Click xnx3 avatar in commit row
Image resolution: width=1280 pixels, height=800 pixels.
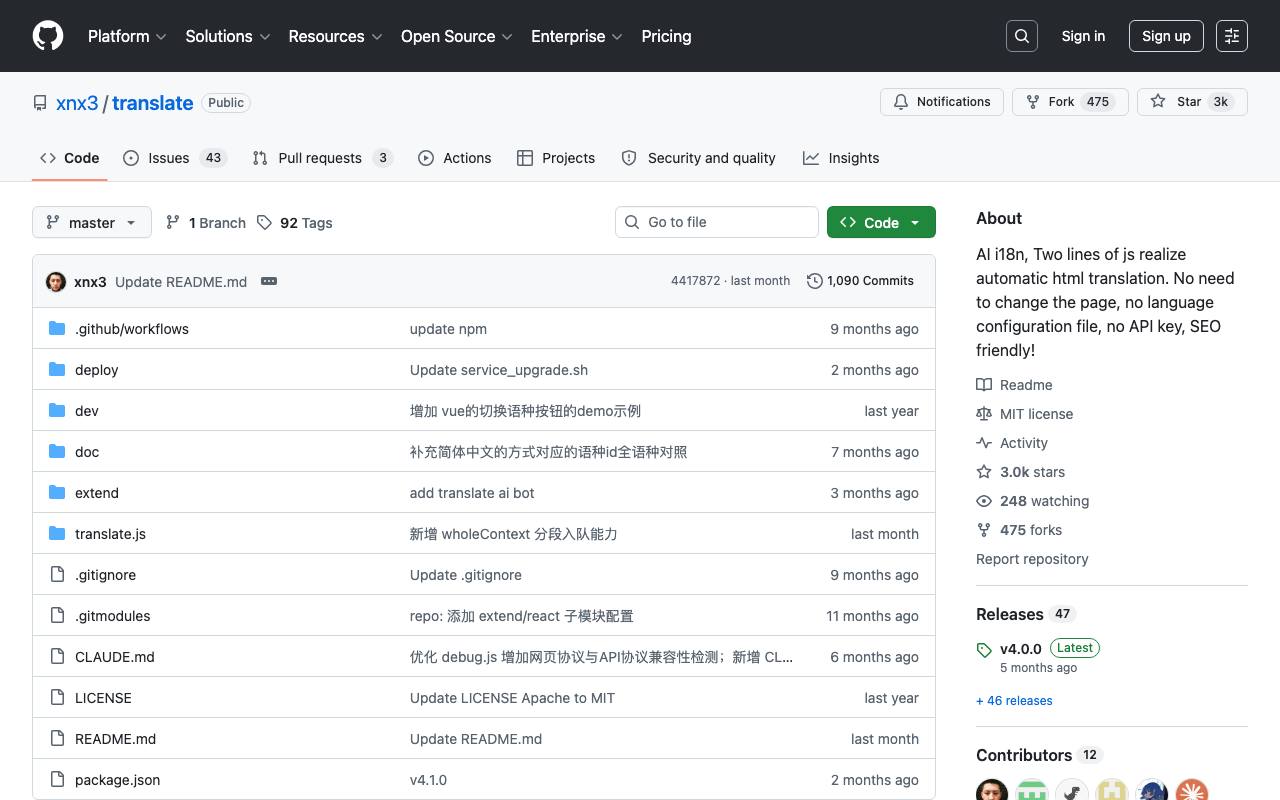tap(56, 281)
